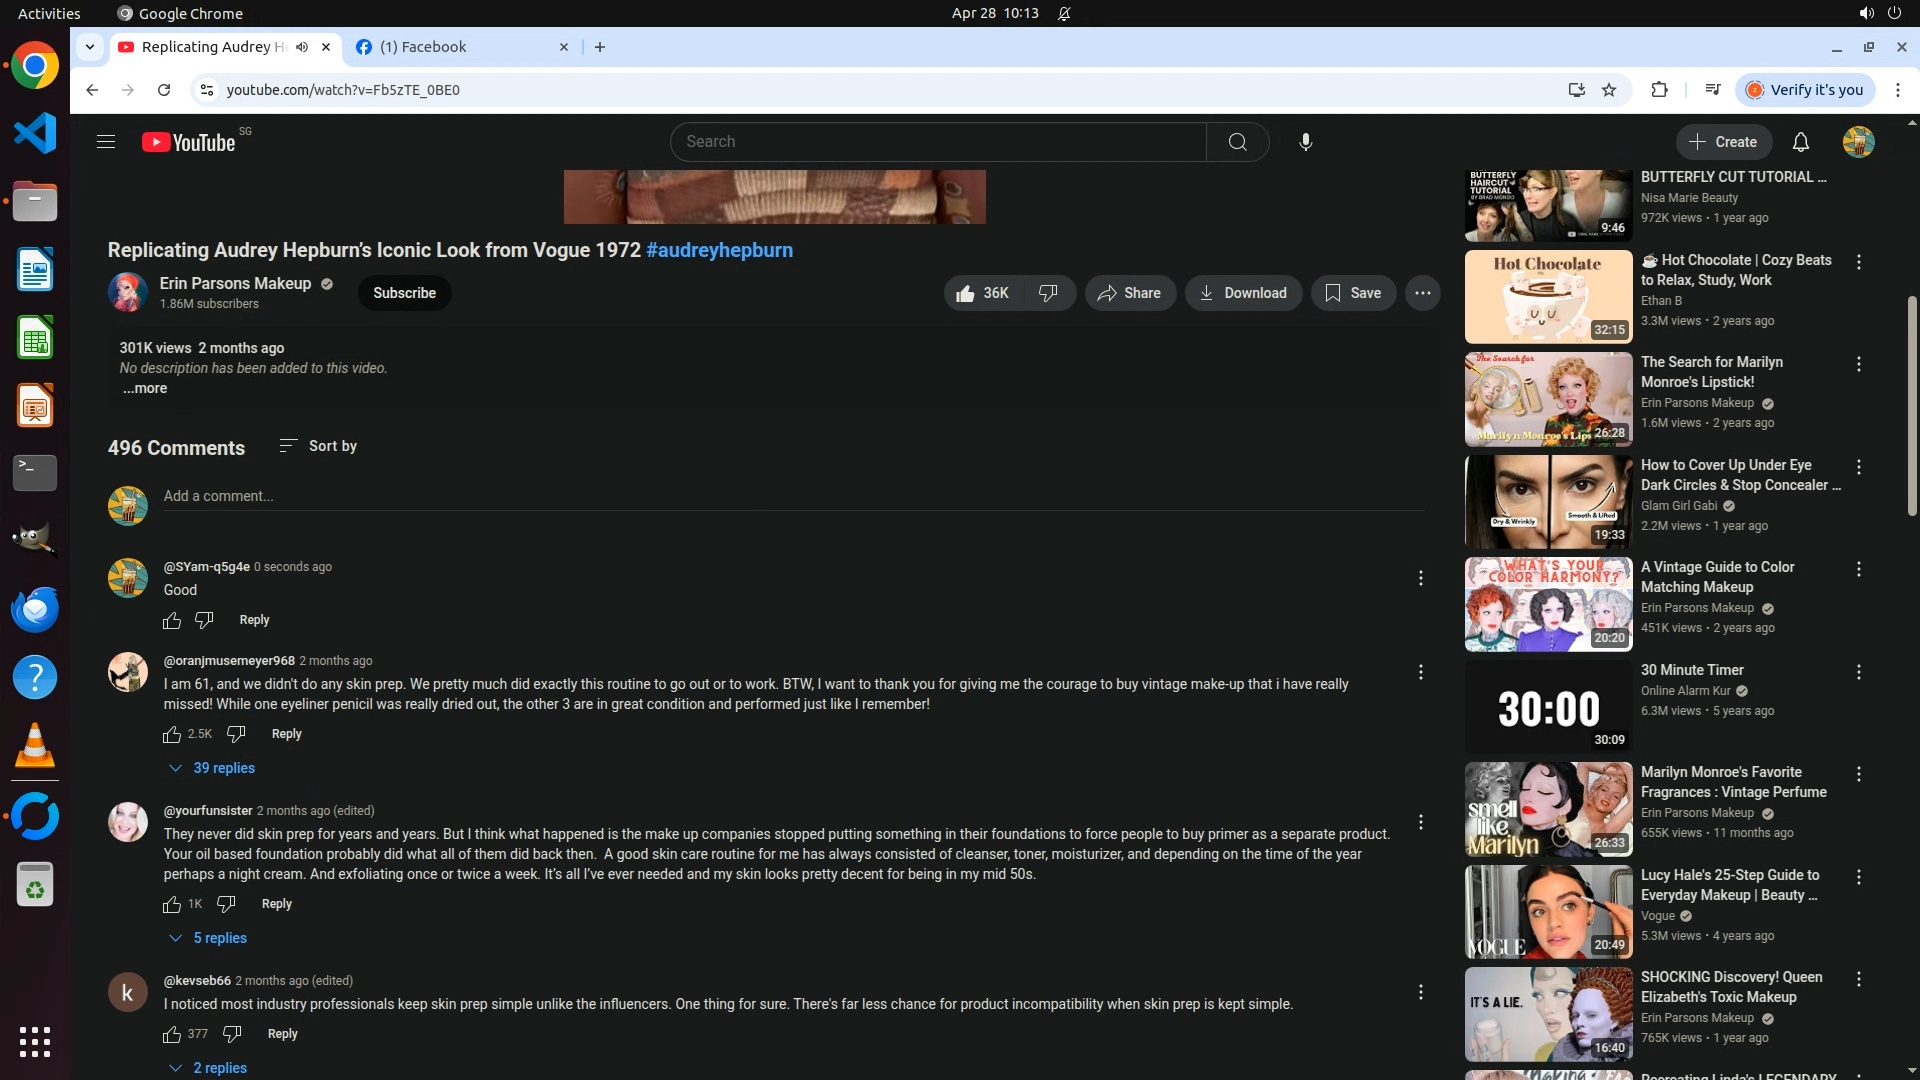1920x1080 pixels.
Task: Open Chrome extensions puzzle icon
Action: pos(1659,90)
